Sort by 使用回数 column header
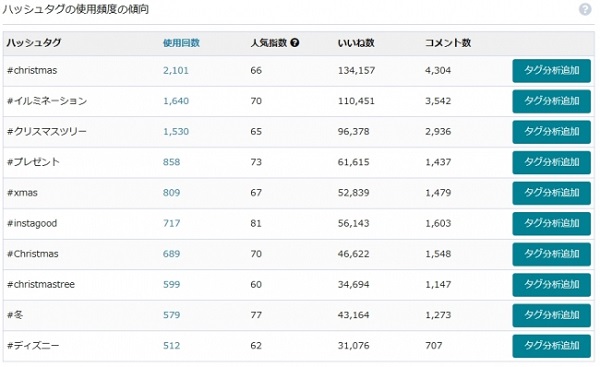The width and height of the screenshot is (600, 367). click(x=181, y=43)
